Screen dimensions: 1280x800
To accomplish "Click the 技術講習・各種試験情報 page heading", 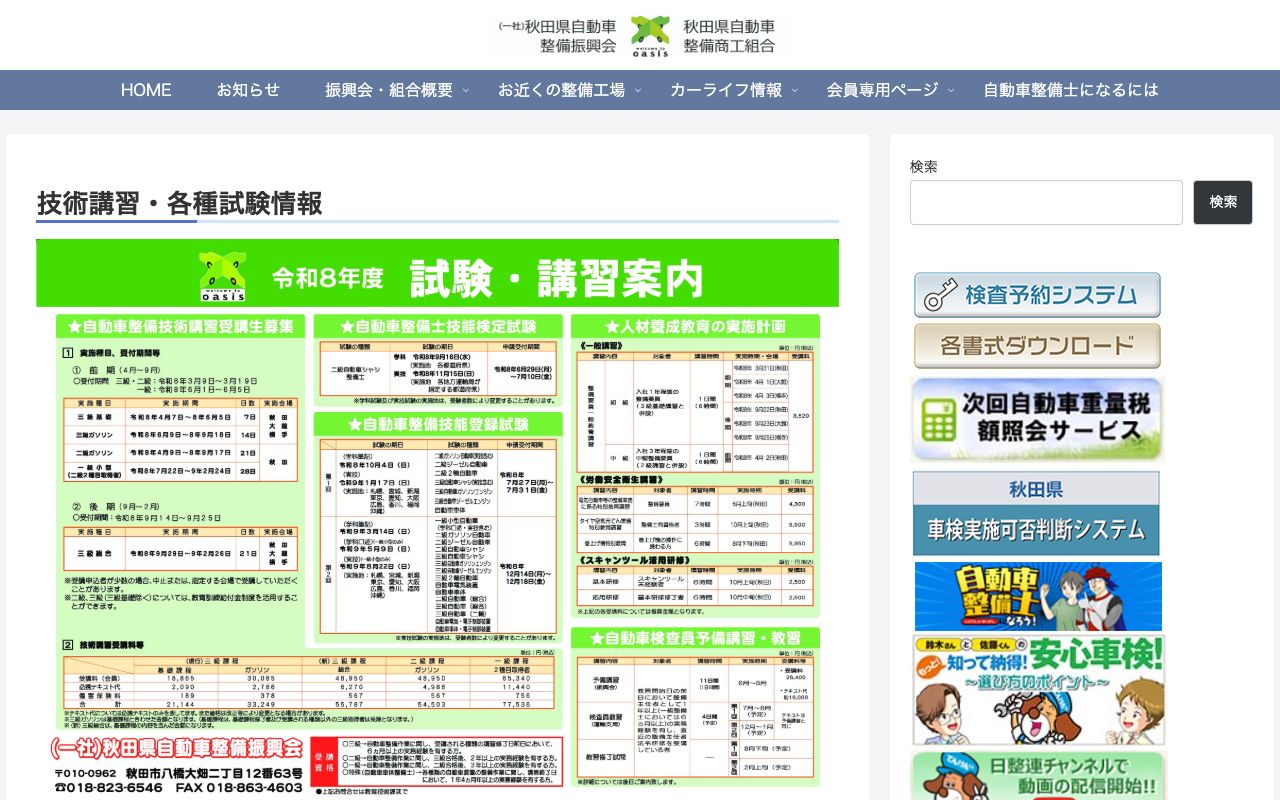I will coord(178,204).
